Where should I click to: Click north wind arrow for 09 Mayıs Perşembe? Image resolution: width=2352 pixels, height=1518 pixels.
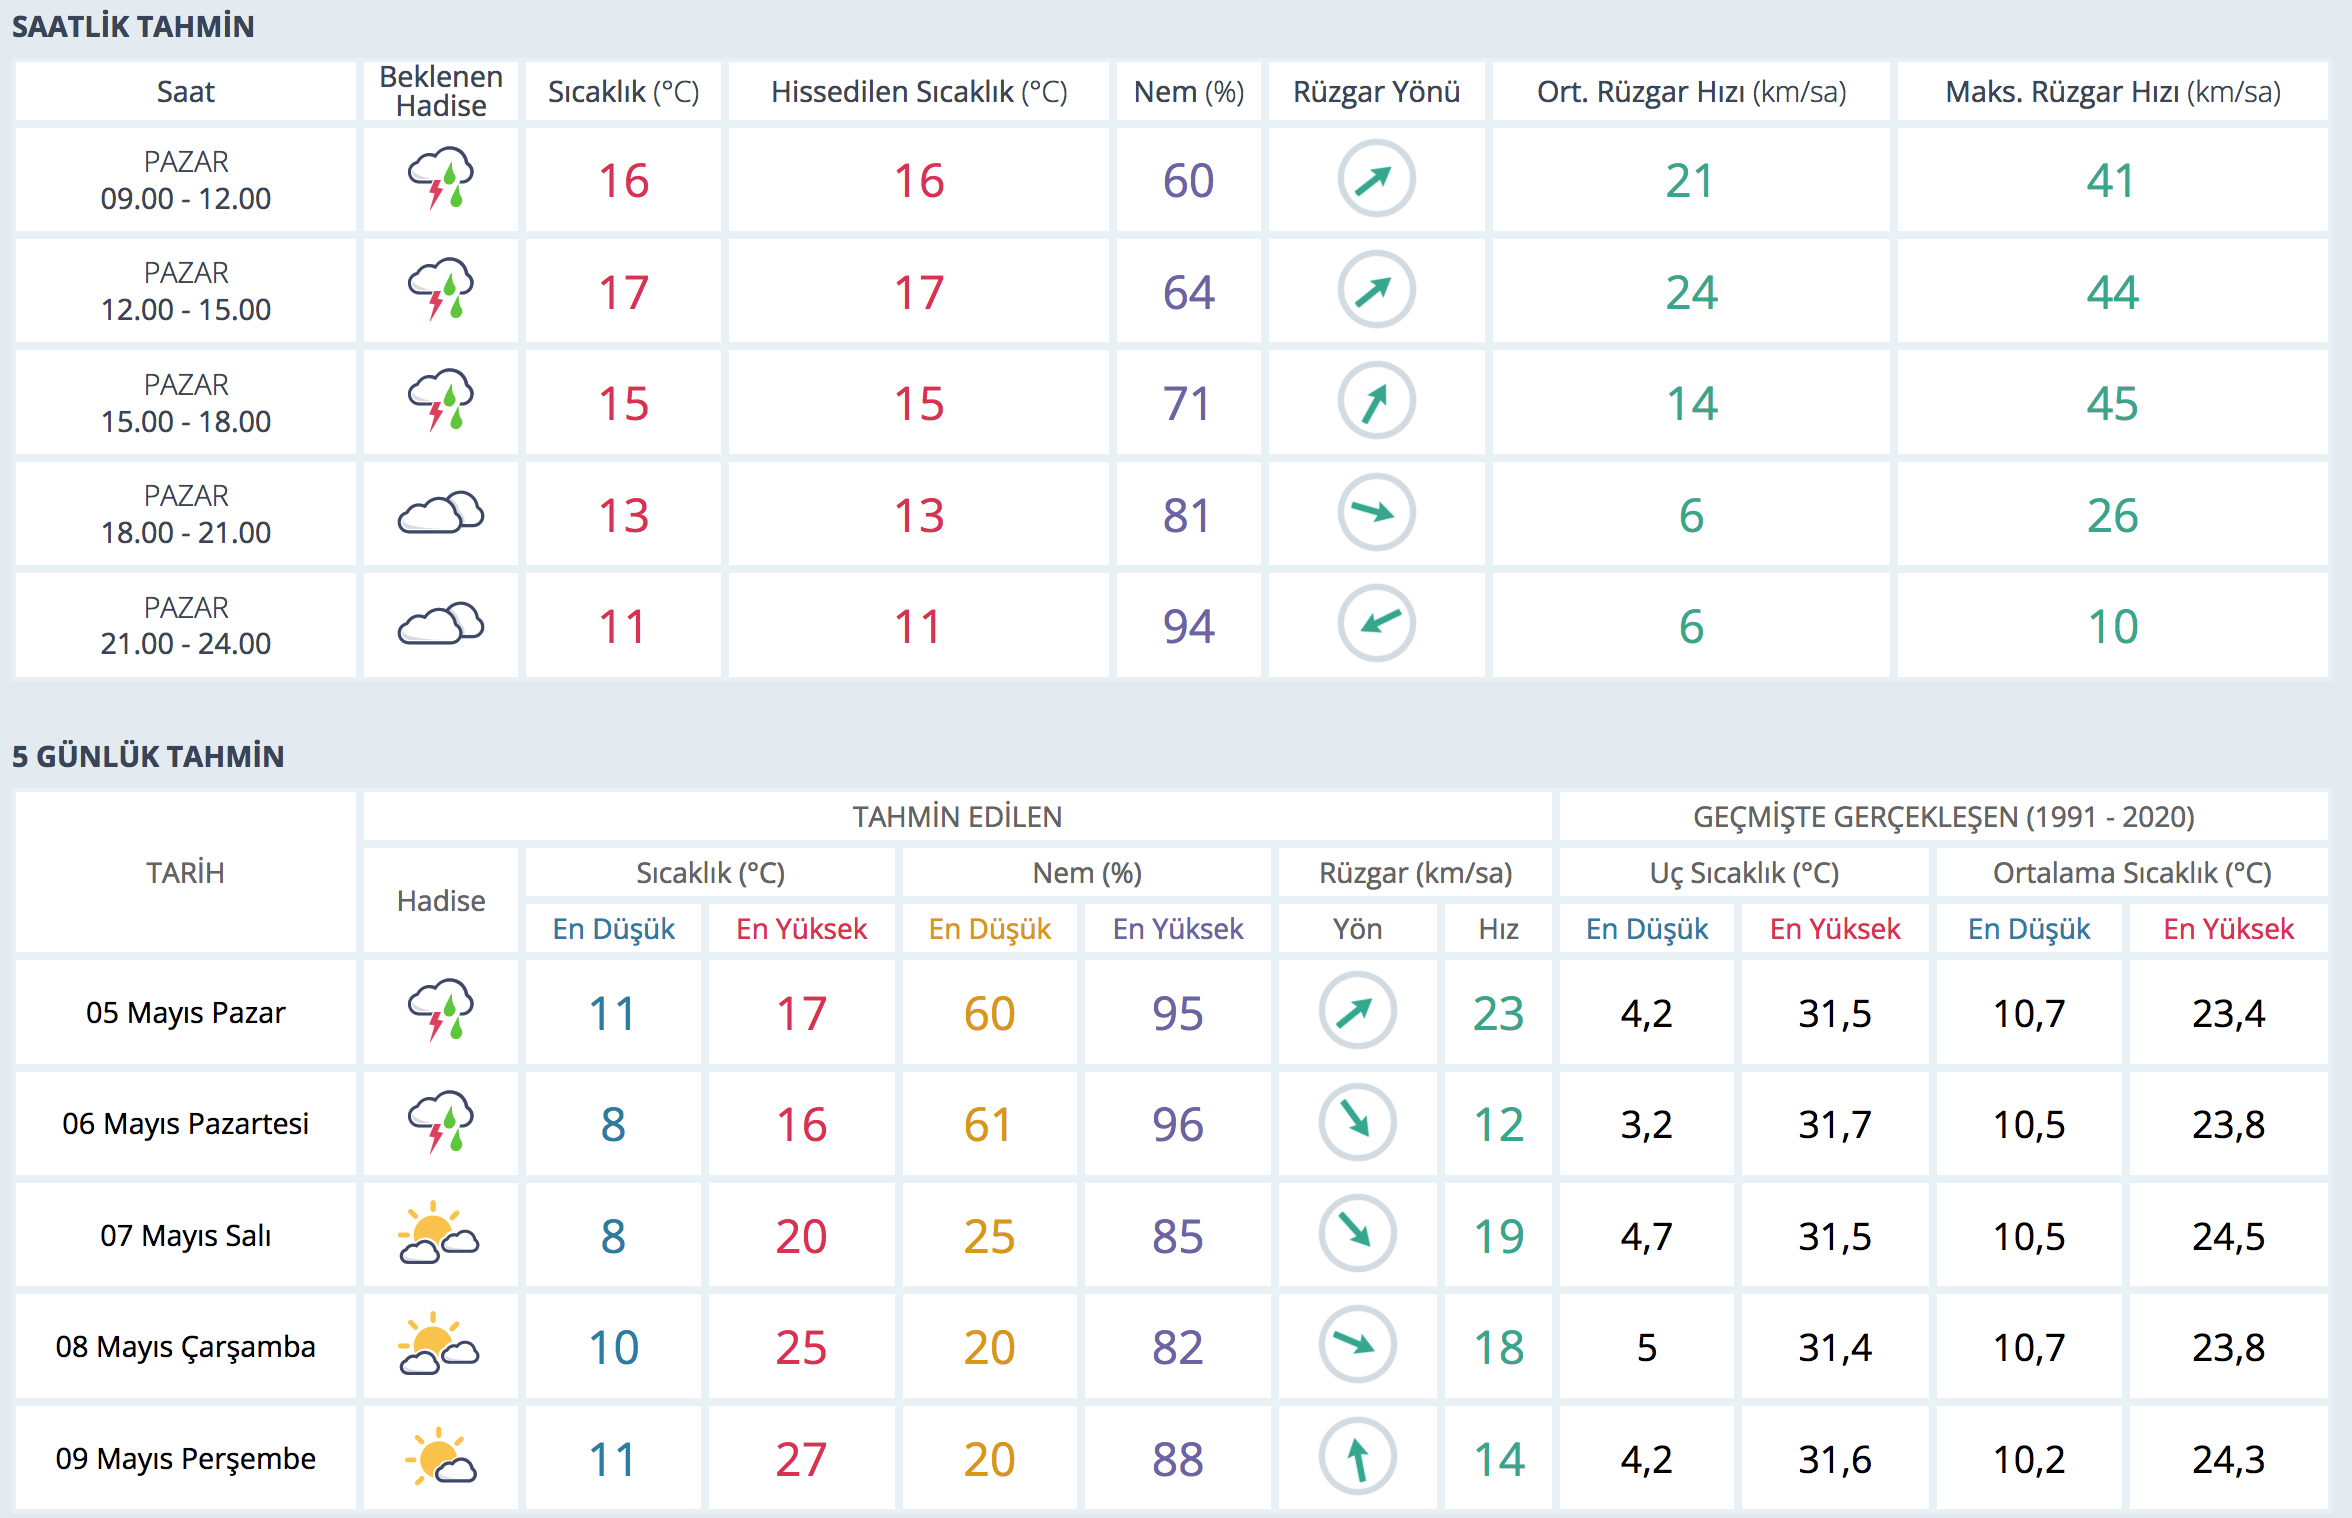[1357, 1458]
